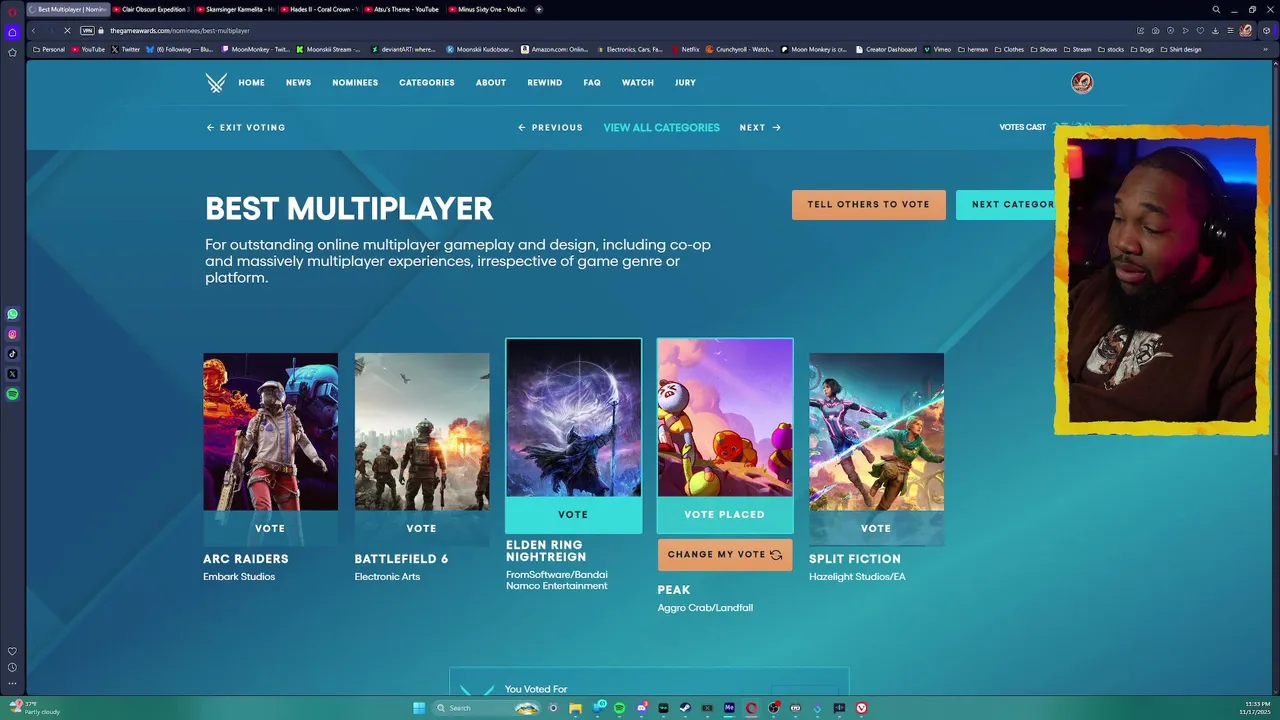Image resolution: width=1280 pixels, height=720 pixels.
Task: Go back using the browser back arrow
Action: 33,31
